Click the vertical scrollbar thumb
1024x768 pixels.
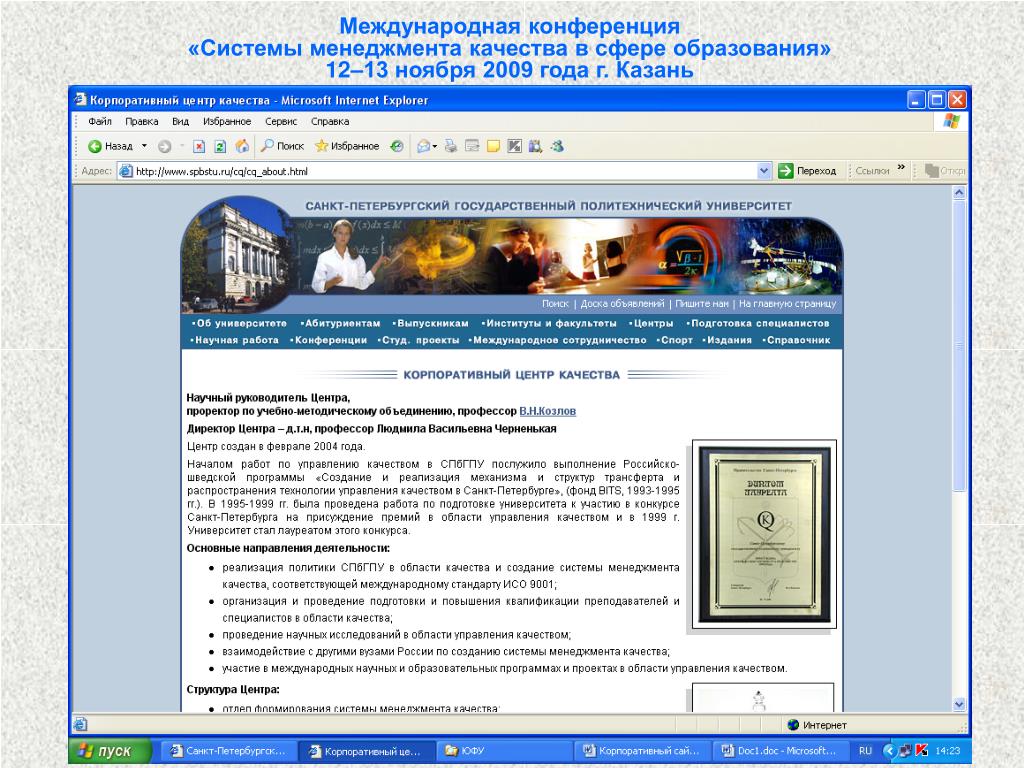click(x=959, y=345)
